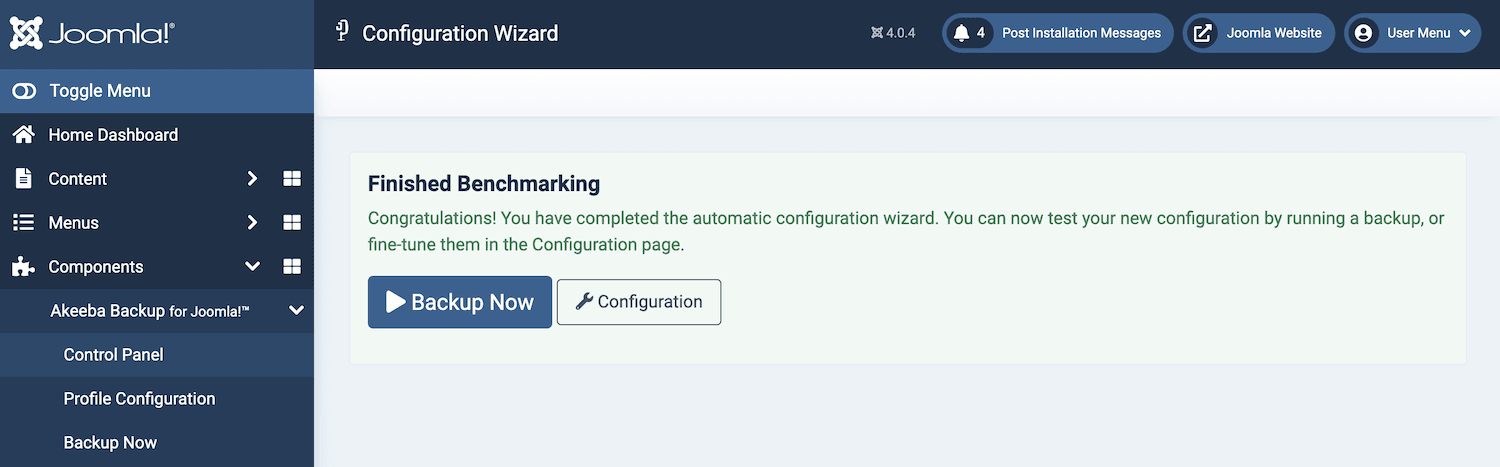
Task: Open the Content dashboard grid icon
Action: click(292, 179)
